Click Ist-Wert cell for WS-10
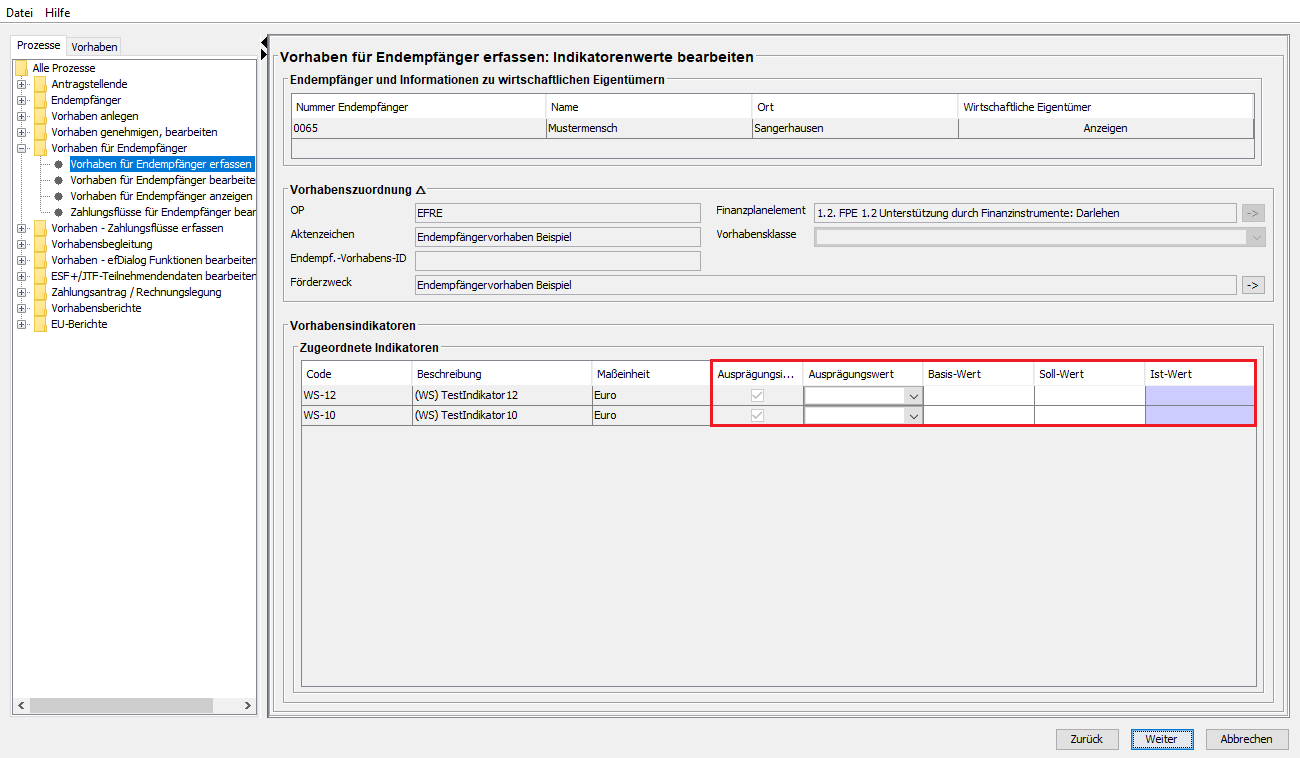This screenshot has width=1300, height=758. coord(1200,415)
